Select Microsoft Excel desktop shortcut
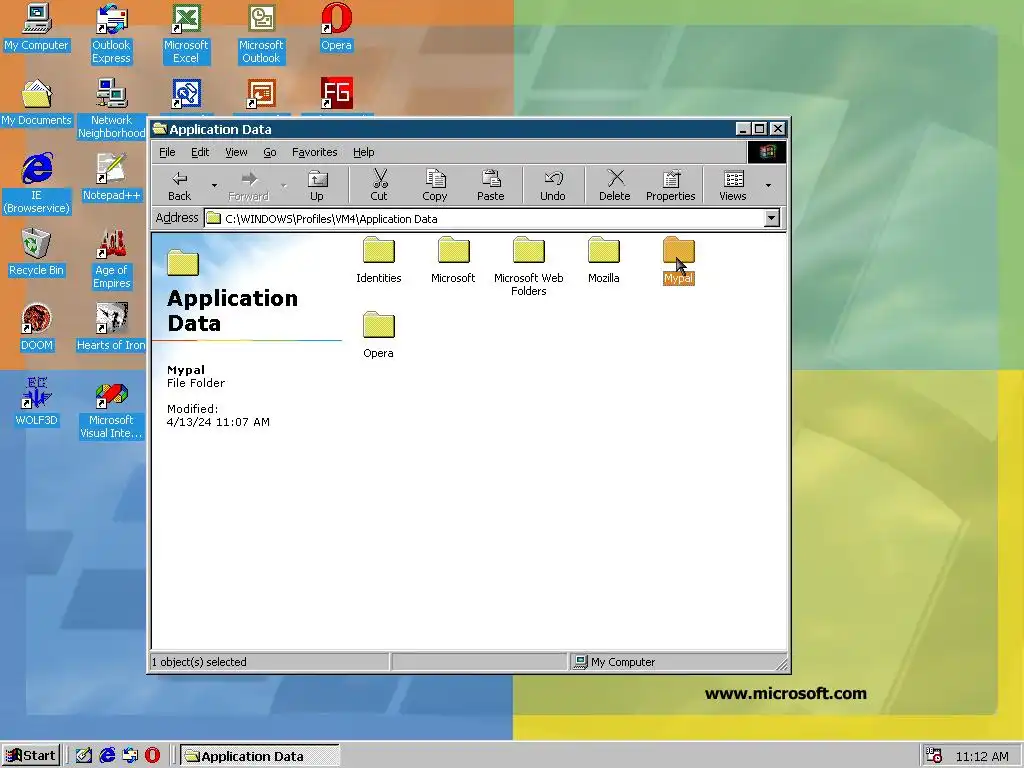 click(x=186, y=34)
